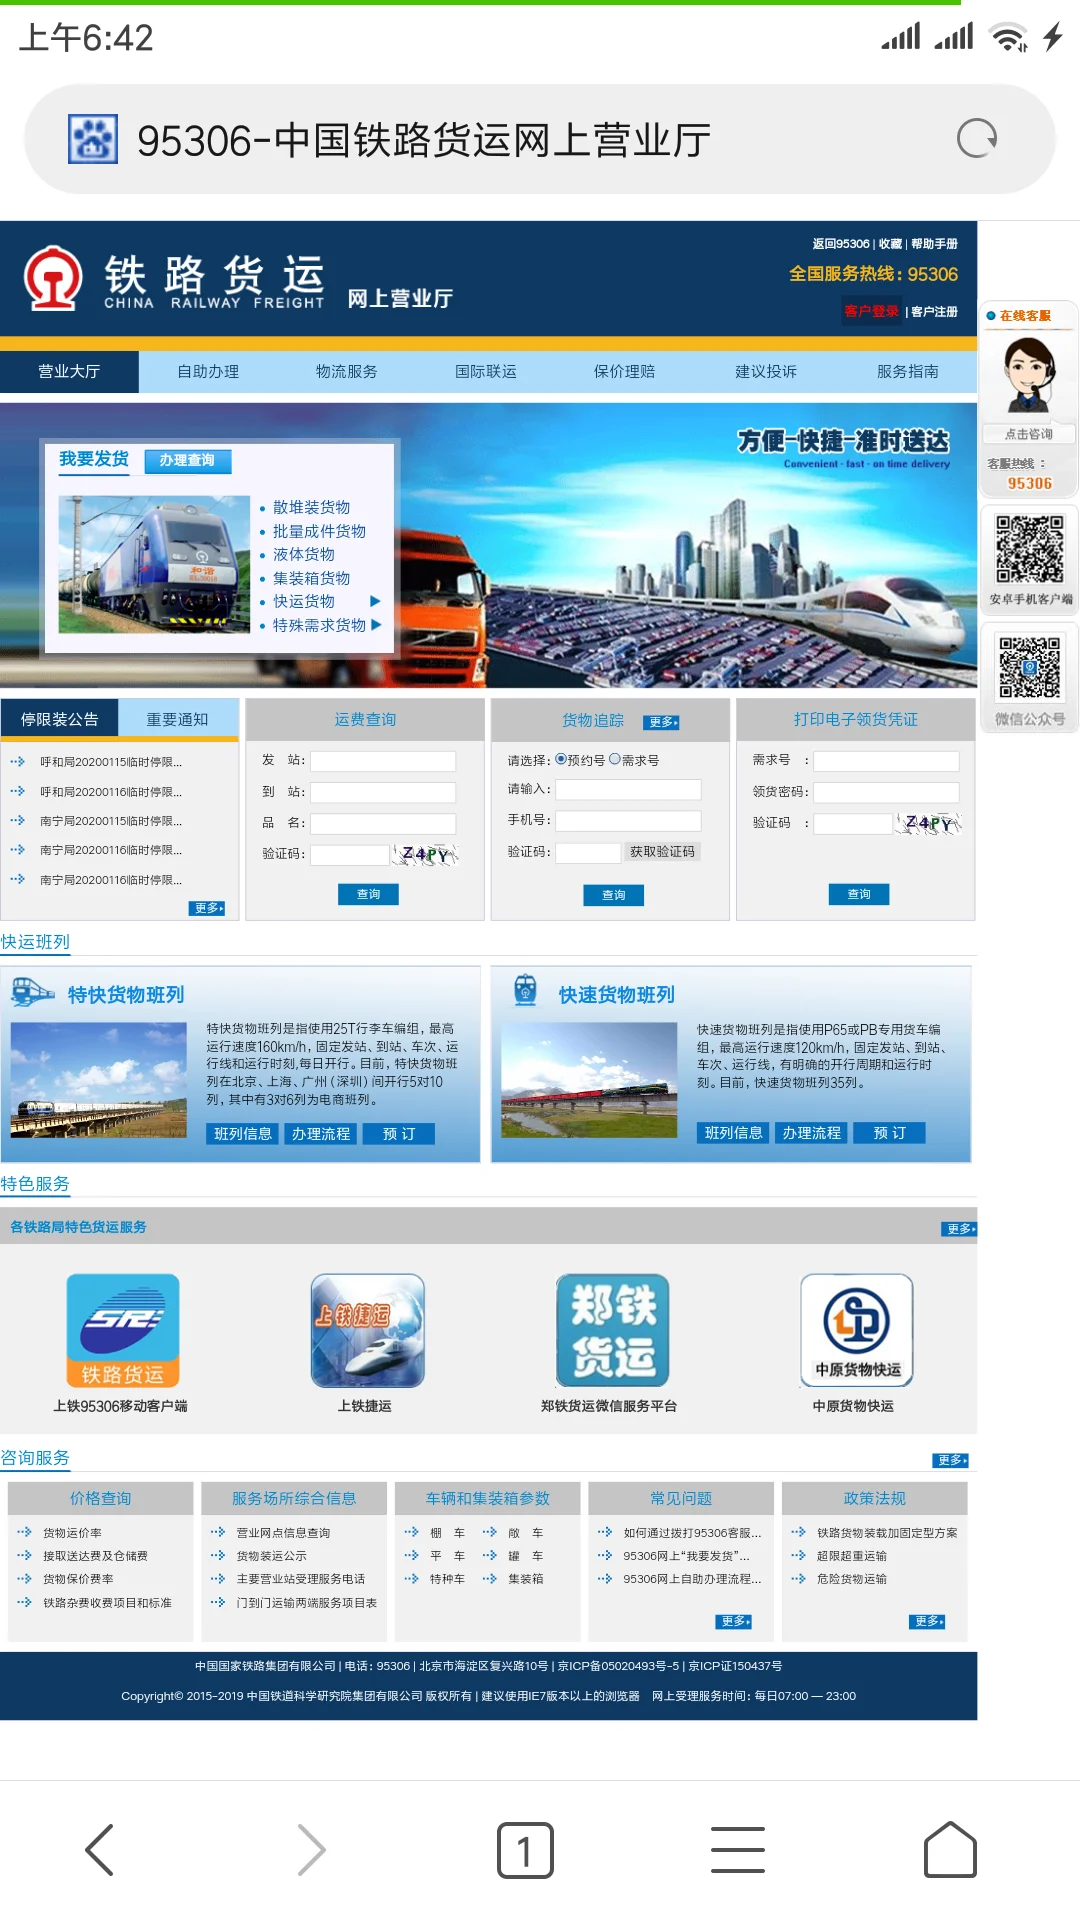Image resolution: width=1080 pixels, height=1920 pixels.
Task: Expand 特殊需求货物 arrow in shipping list
Action: coord(376,624)
